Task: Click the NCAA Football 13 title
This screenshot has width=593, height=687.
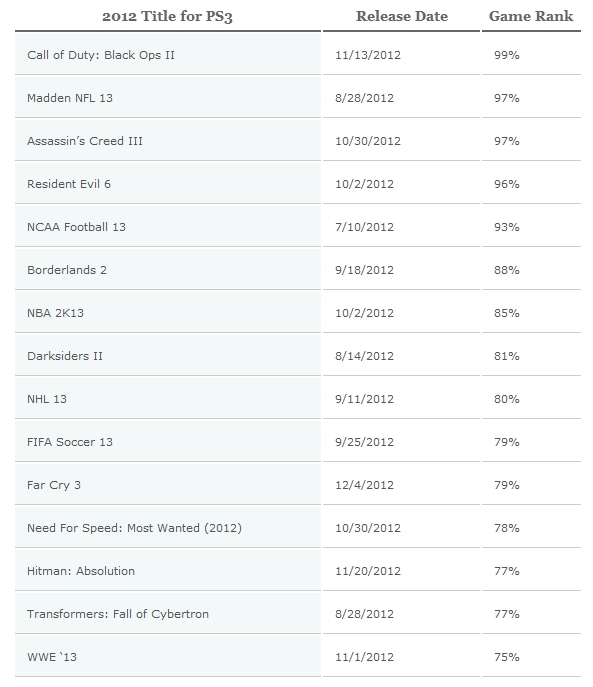Action: coord(76,227)
